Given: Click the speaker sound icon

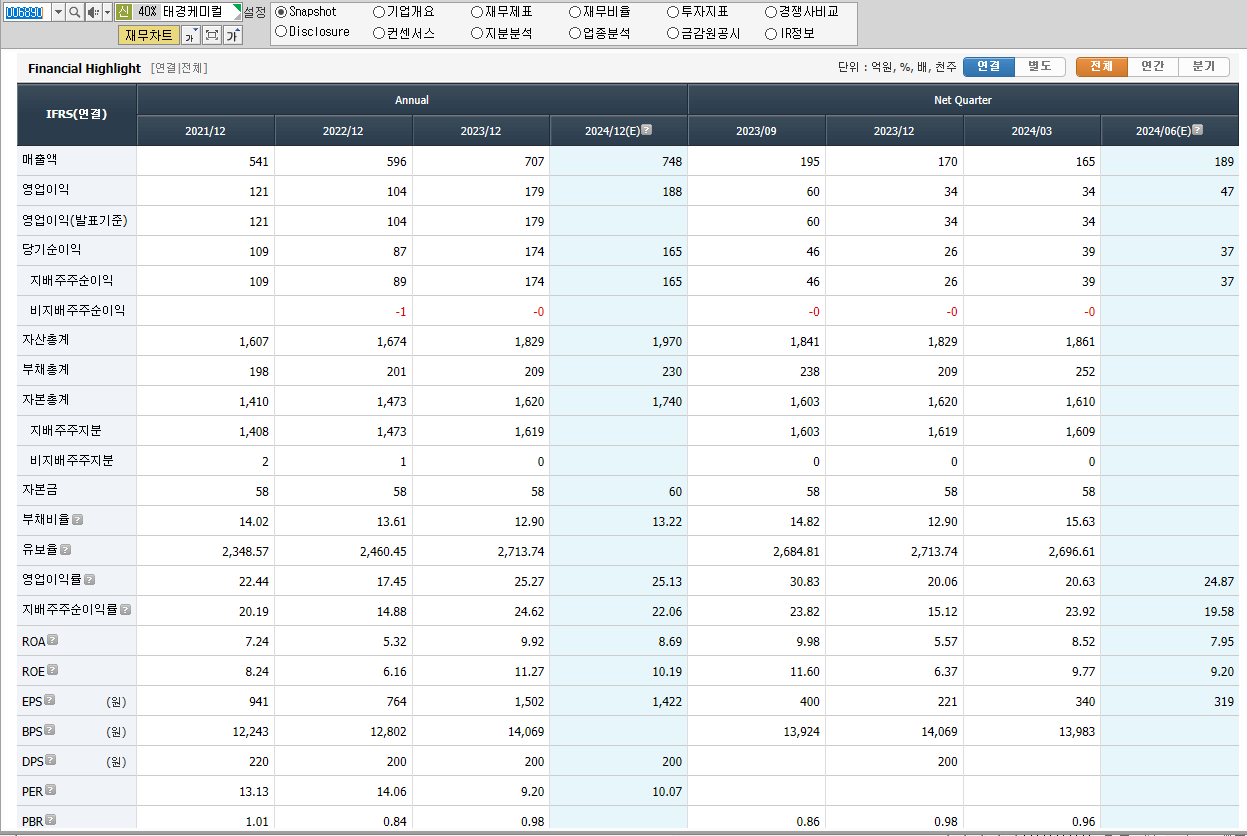Looking at the screenshot, I should pos(92,12).
